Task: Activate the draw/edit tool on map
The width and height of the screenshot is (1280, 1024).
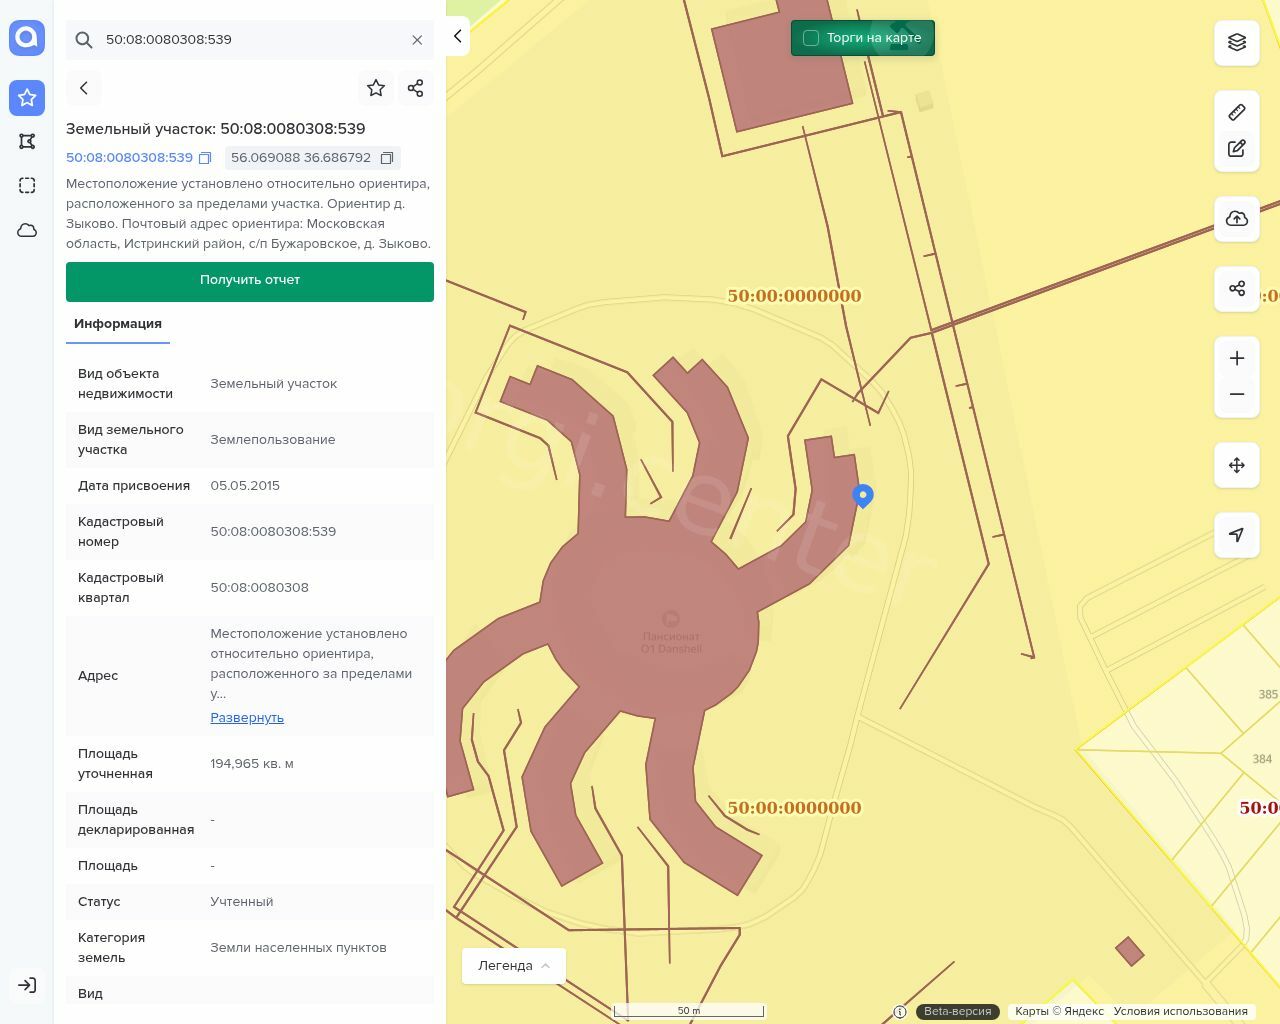Action: click(1237, 149)
